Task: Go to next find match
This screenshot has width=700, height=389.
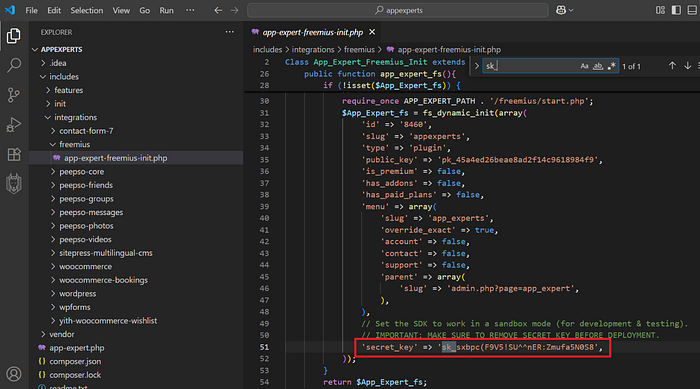Action: click(688, 66)
